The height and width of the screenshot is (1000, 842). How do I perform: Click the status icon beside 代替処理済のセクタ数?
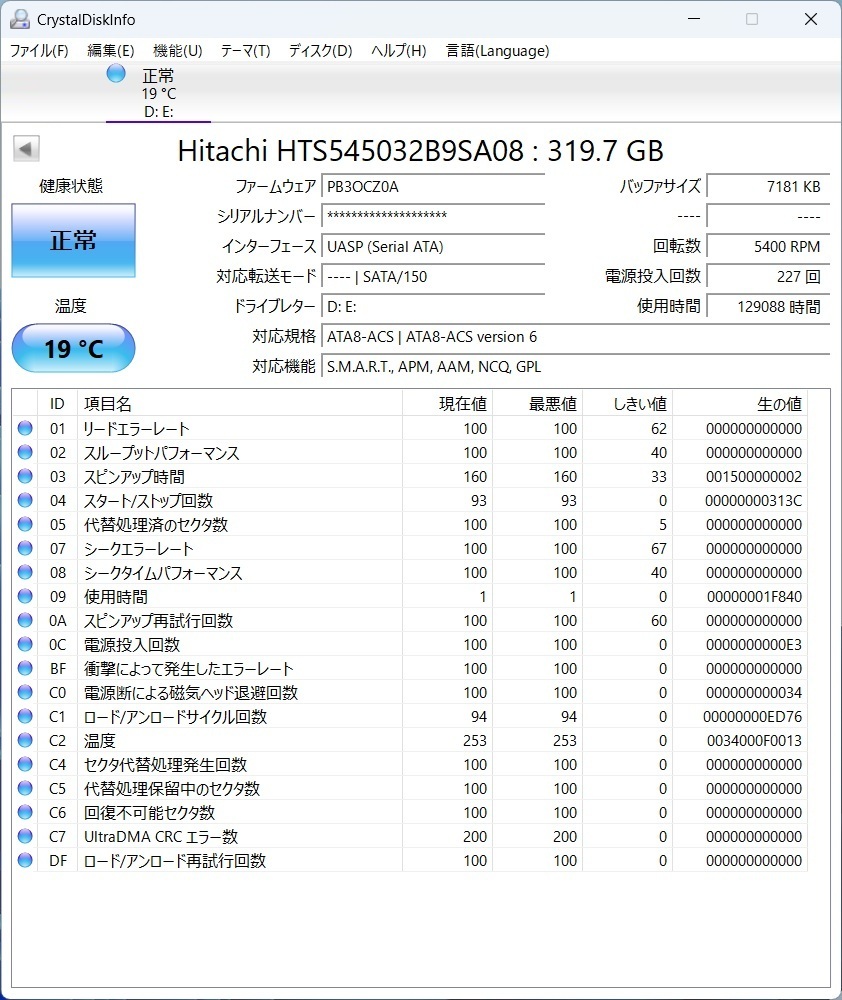25,524
